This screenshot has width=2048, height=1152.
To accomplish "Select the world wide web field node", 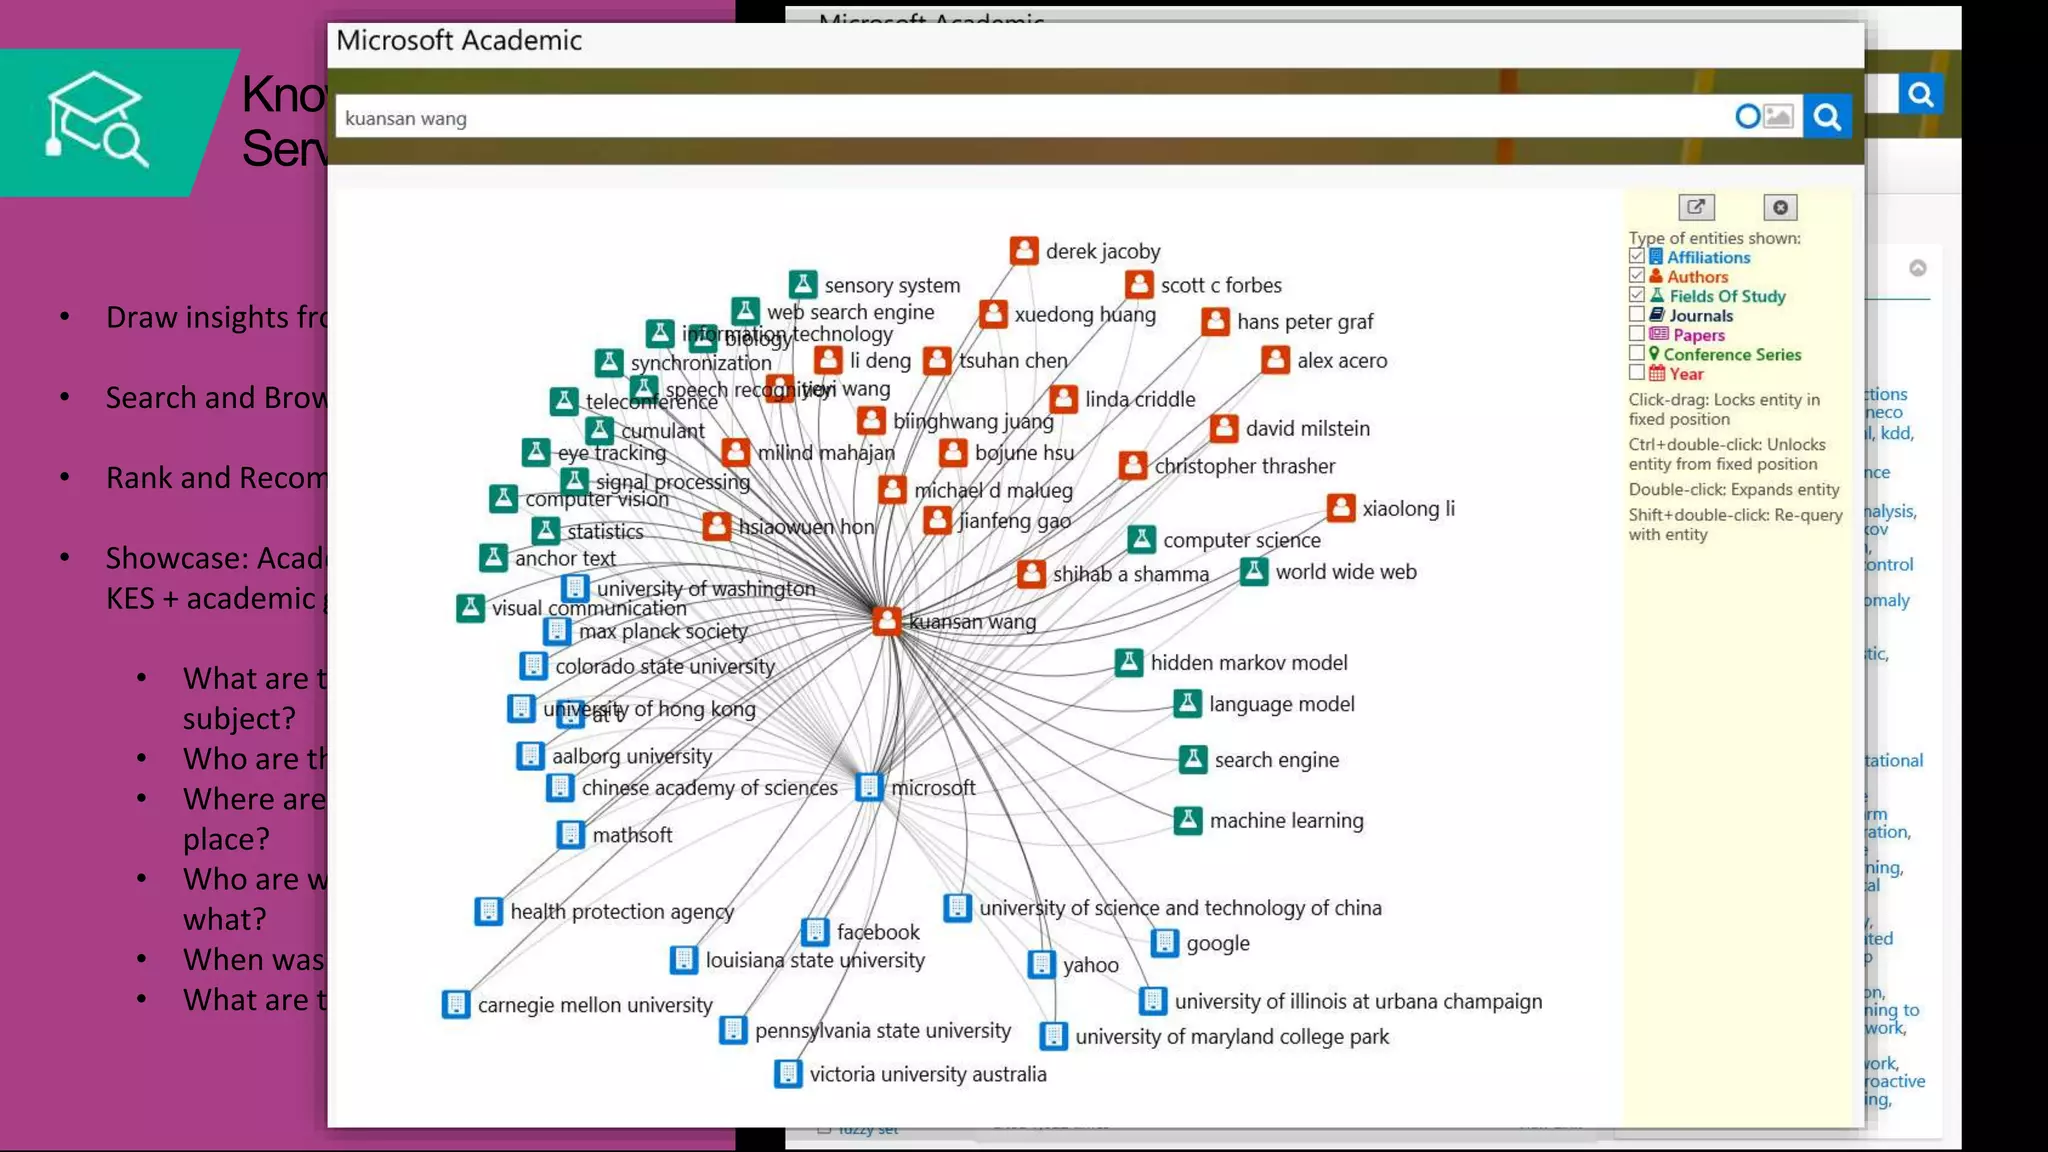I will pos(1254,571).
